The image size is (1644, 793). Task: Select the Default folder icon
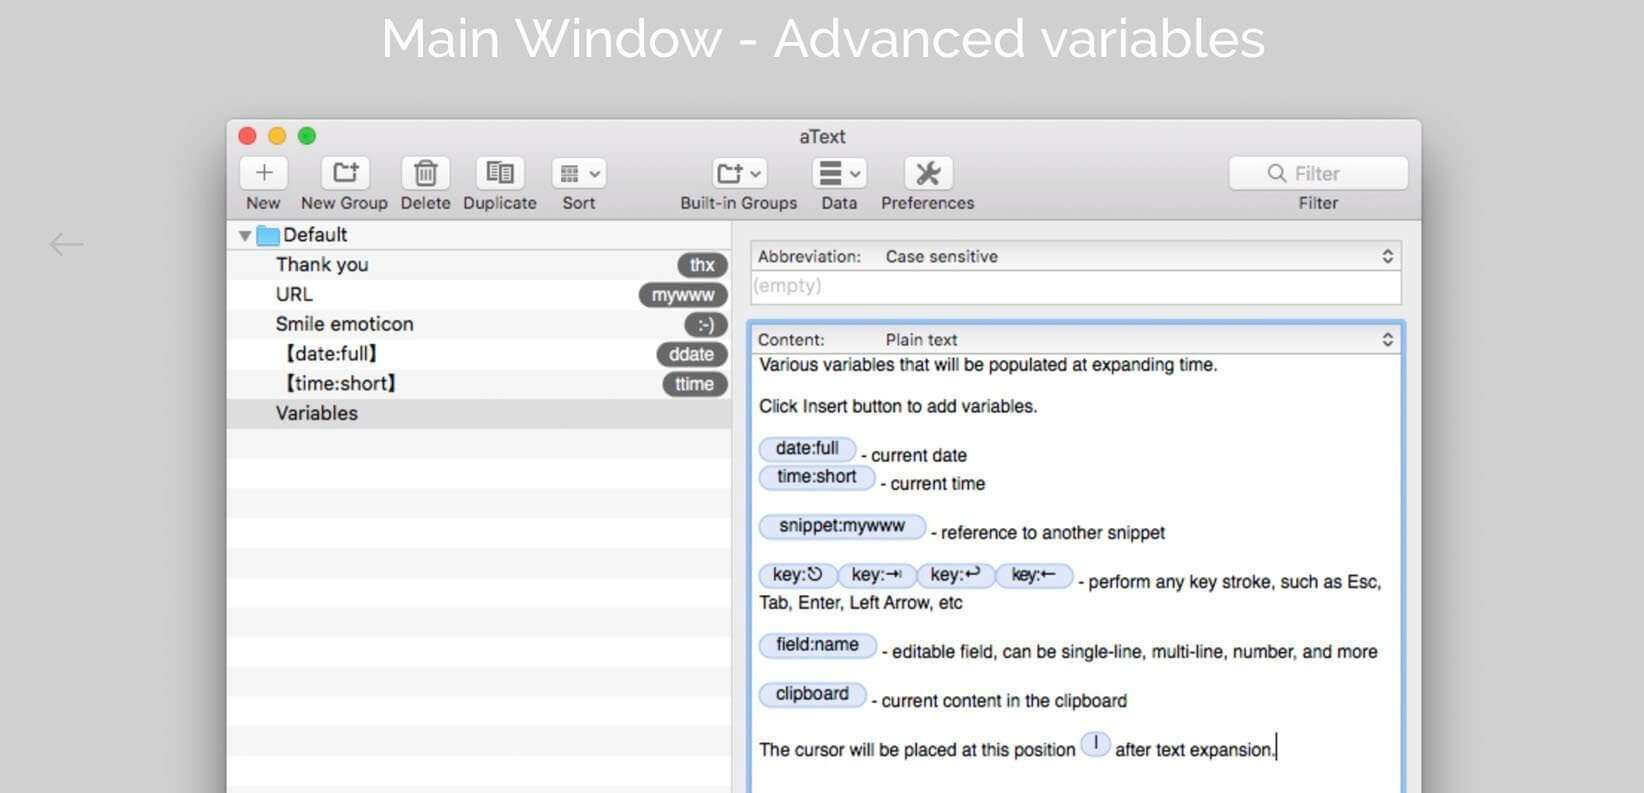pyautogui.click(x=268, y=236)
